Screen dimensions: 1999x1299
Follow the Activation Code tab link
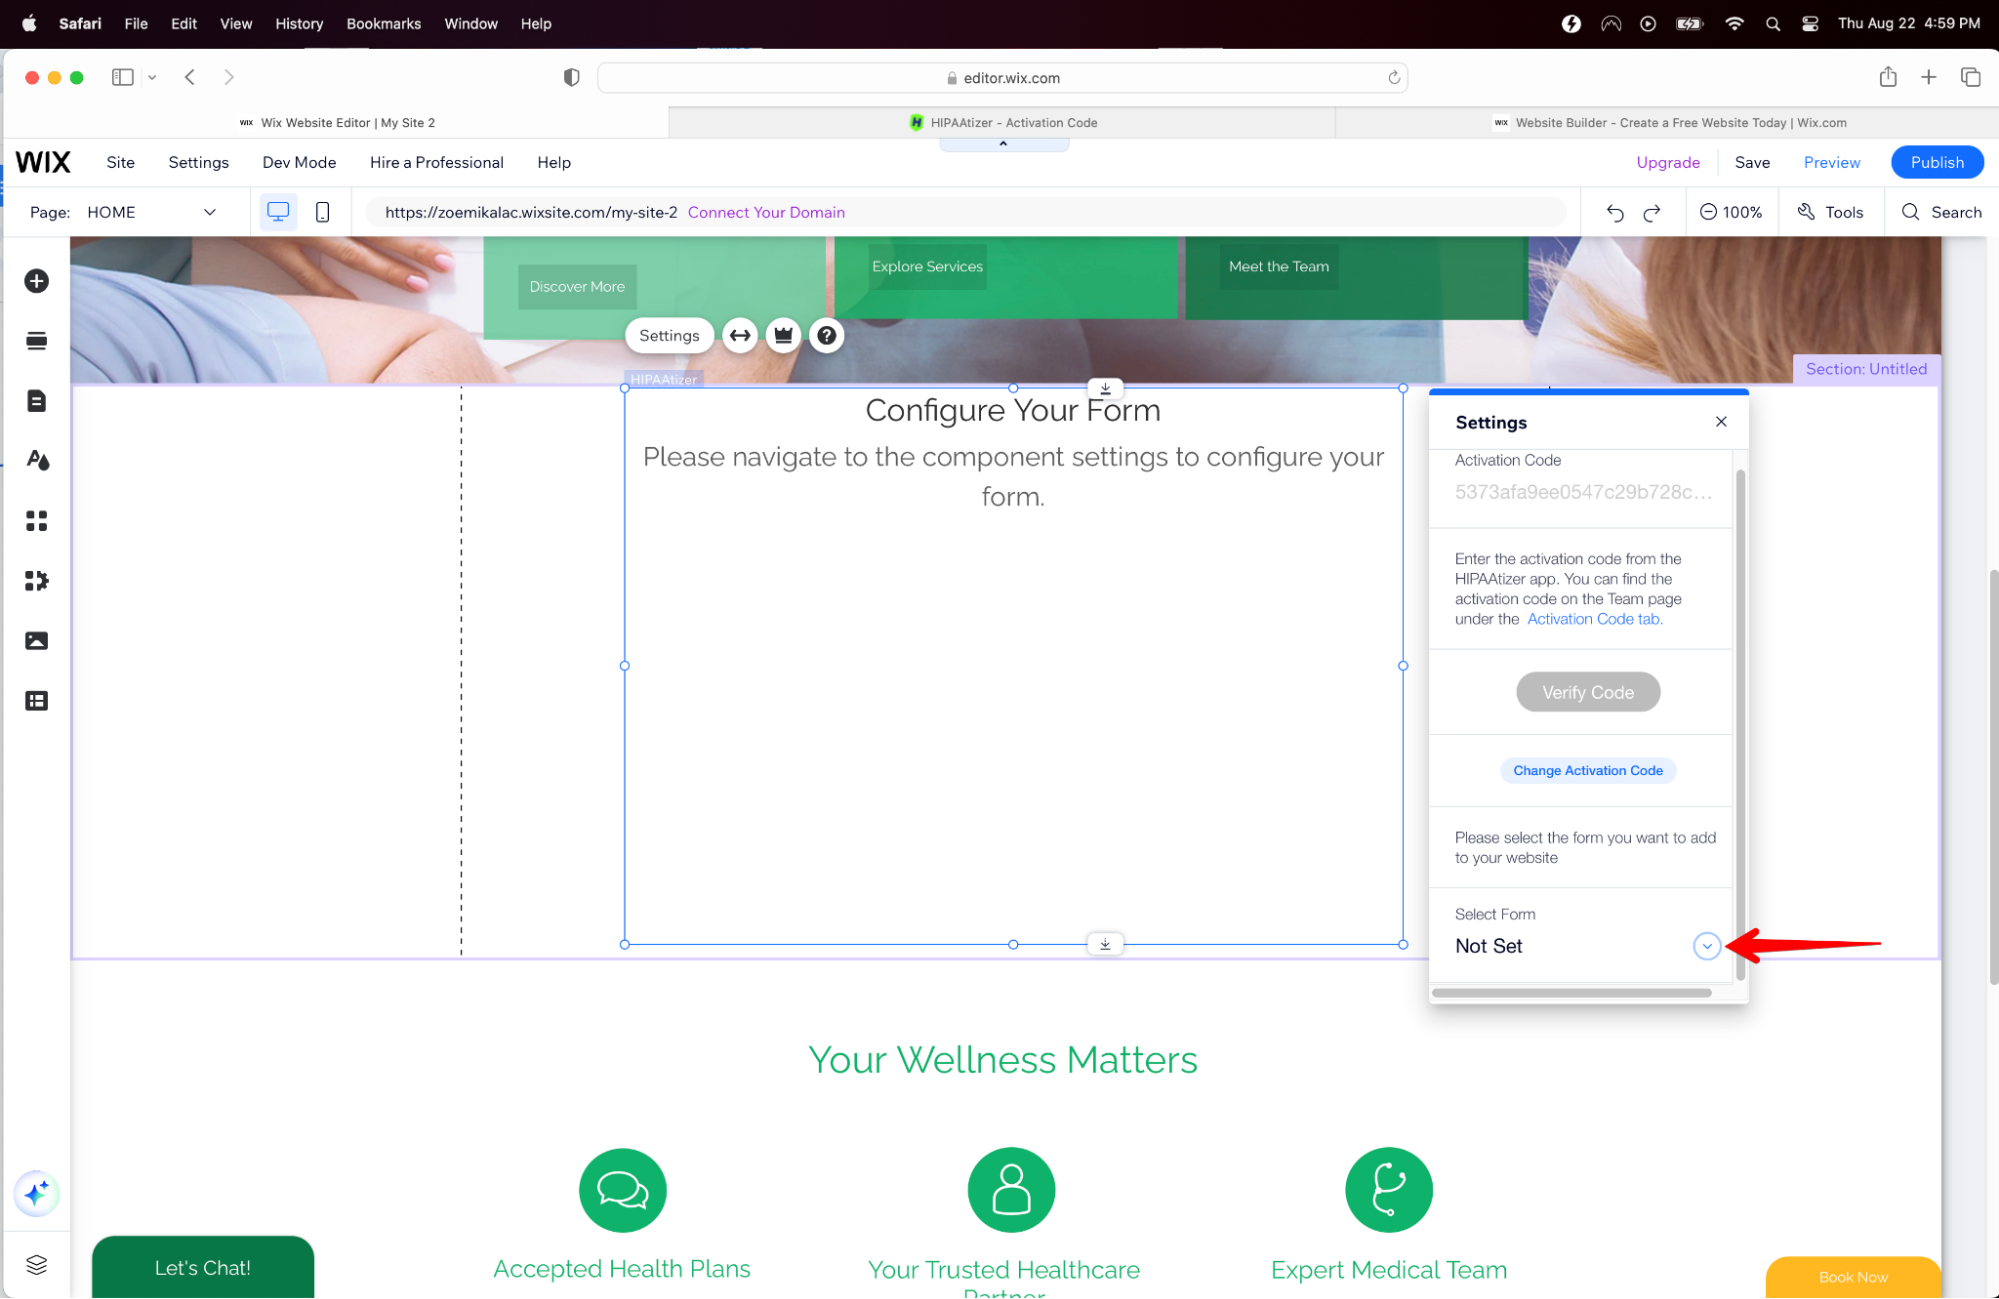click(x=1594, y=619)
